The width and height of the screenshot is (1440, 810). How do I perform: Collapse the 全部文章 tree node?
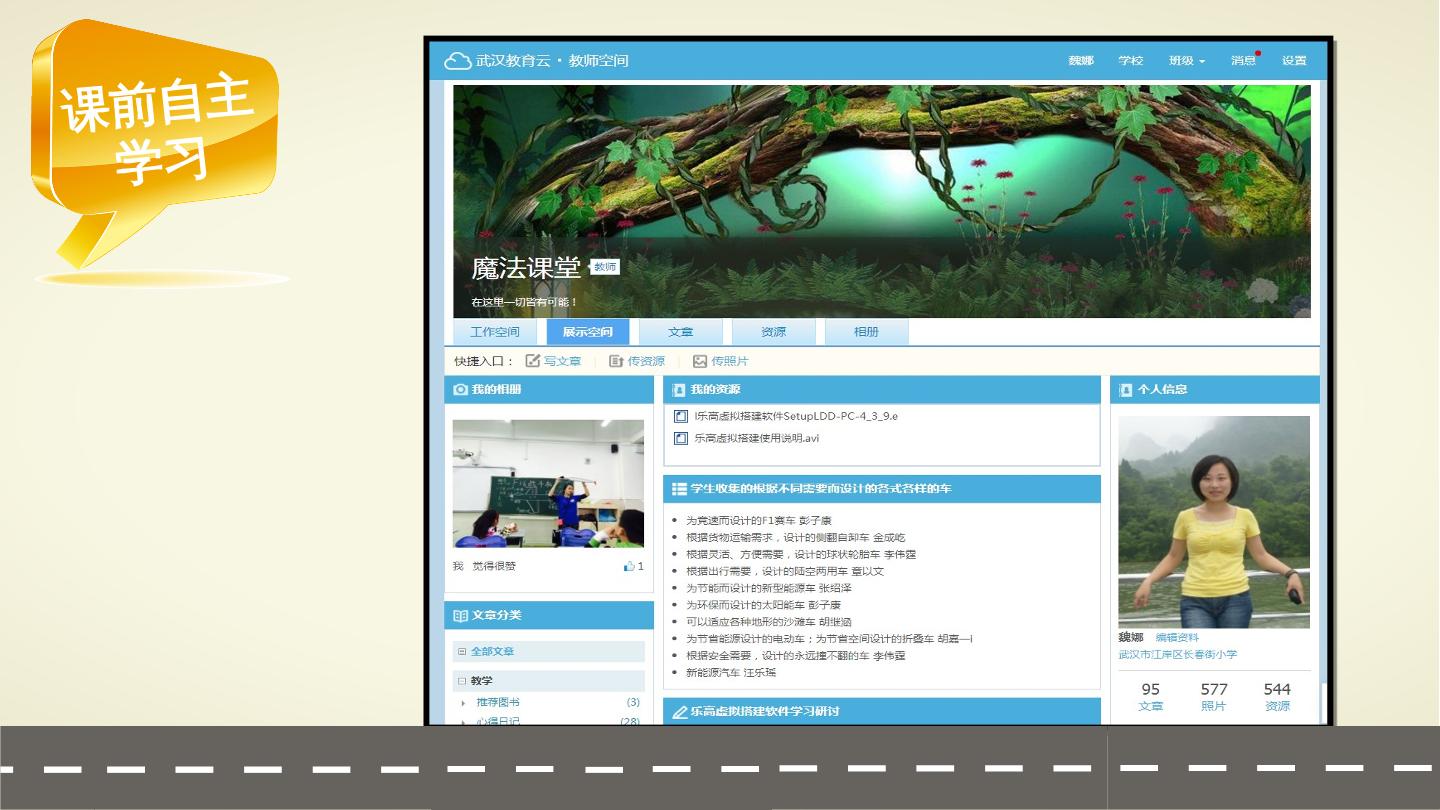462,651
